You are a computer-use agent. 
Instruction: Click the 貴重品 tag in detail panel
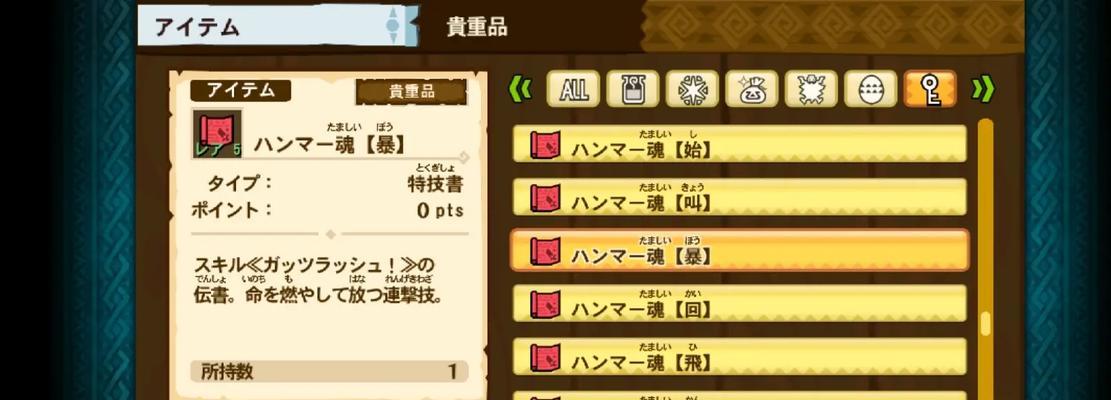[x=411, y=91]
